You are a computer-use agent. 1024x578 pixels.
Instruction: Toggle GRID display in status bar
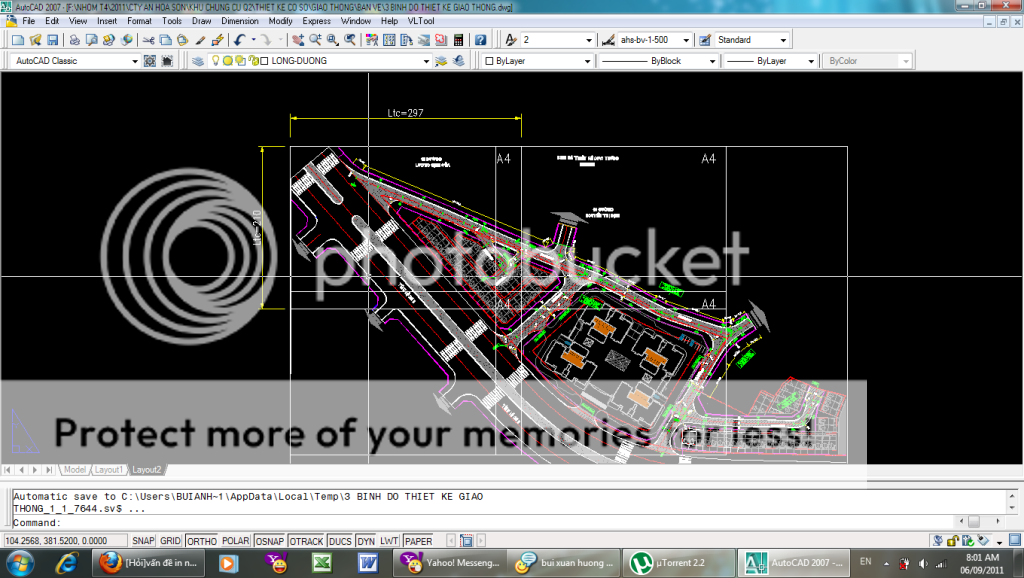pos(170,541)
